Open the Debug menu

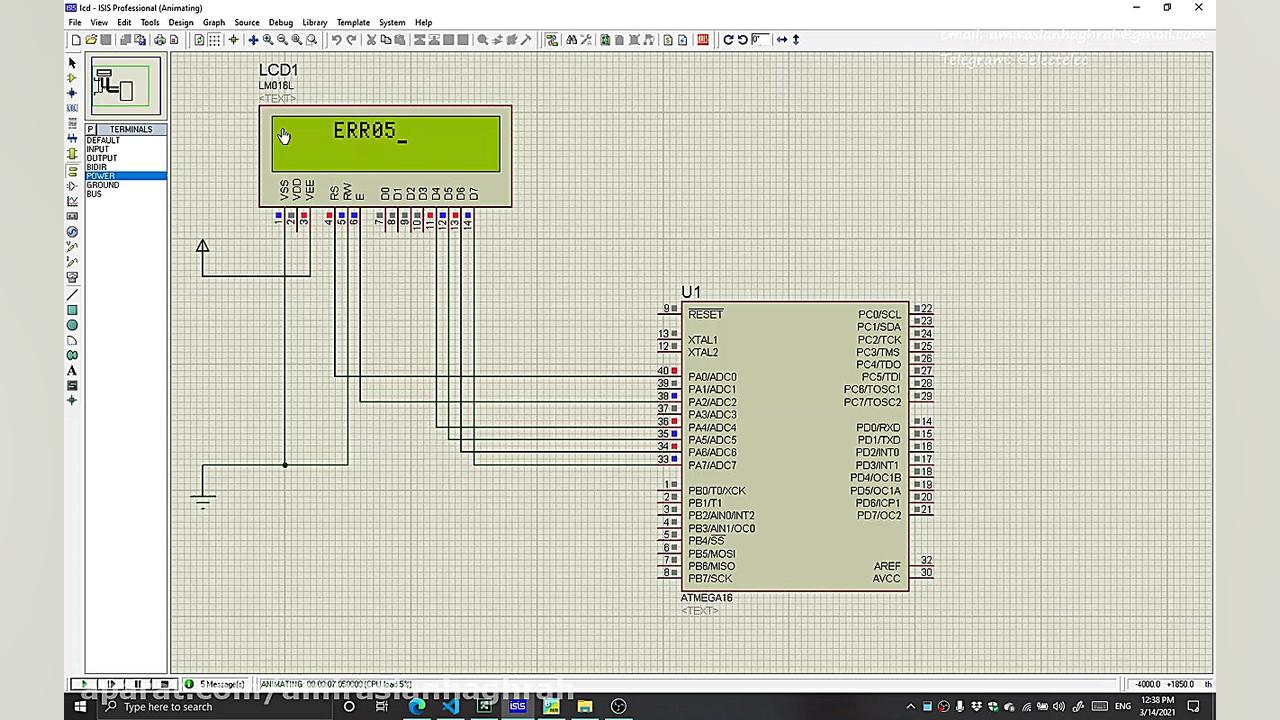click(281, 22)
